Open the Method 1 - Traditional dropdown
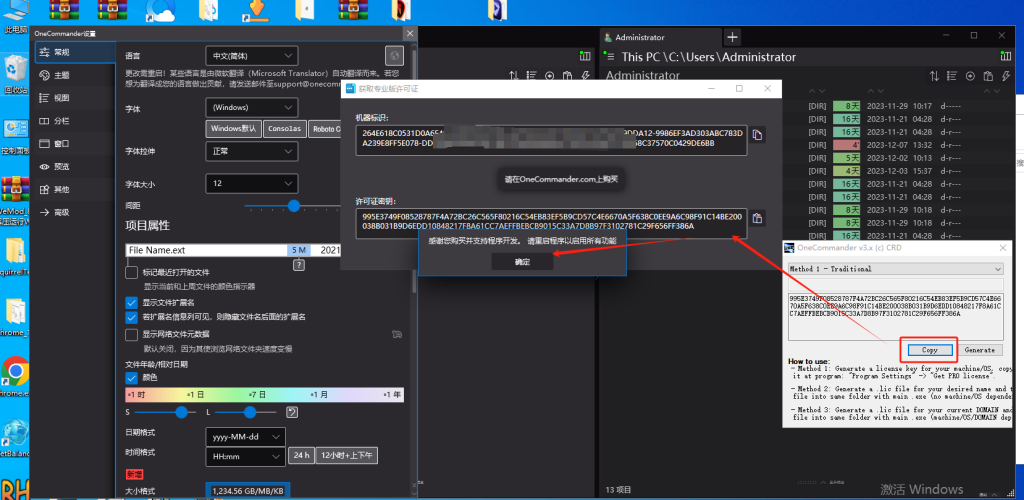Image resolution: width=1024 pixels, height=500 pixels. (x=895, y=268)
